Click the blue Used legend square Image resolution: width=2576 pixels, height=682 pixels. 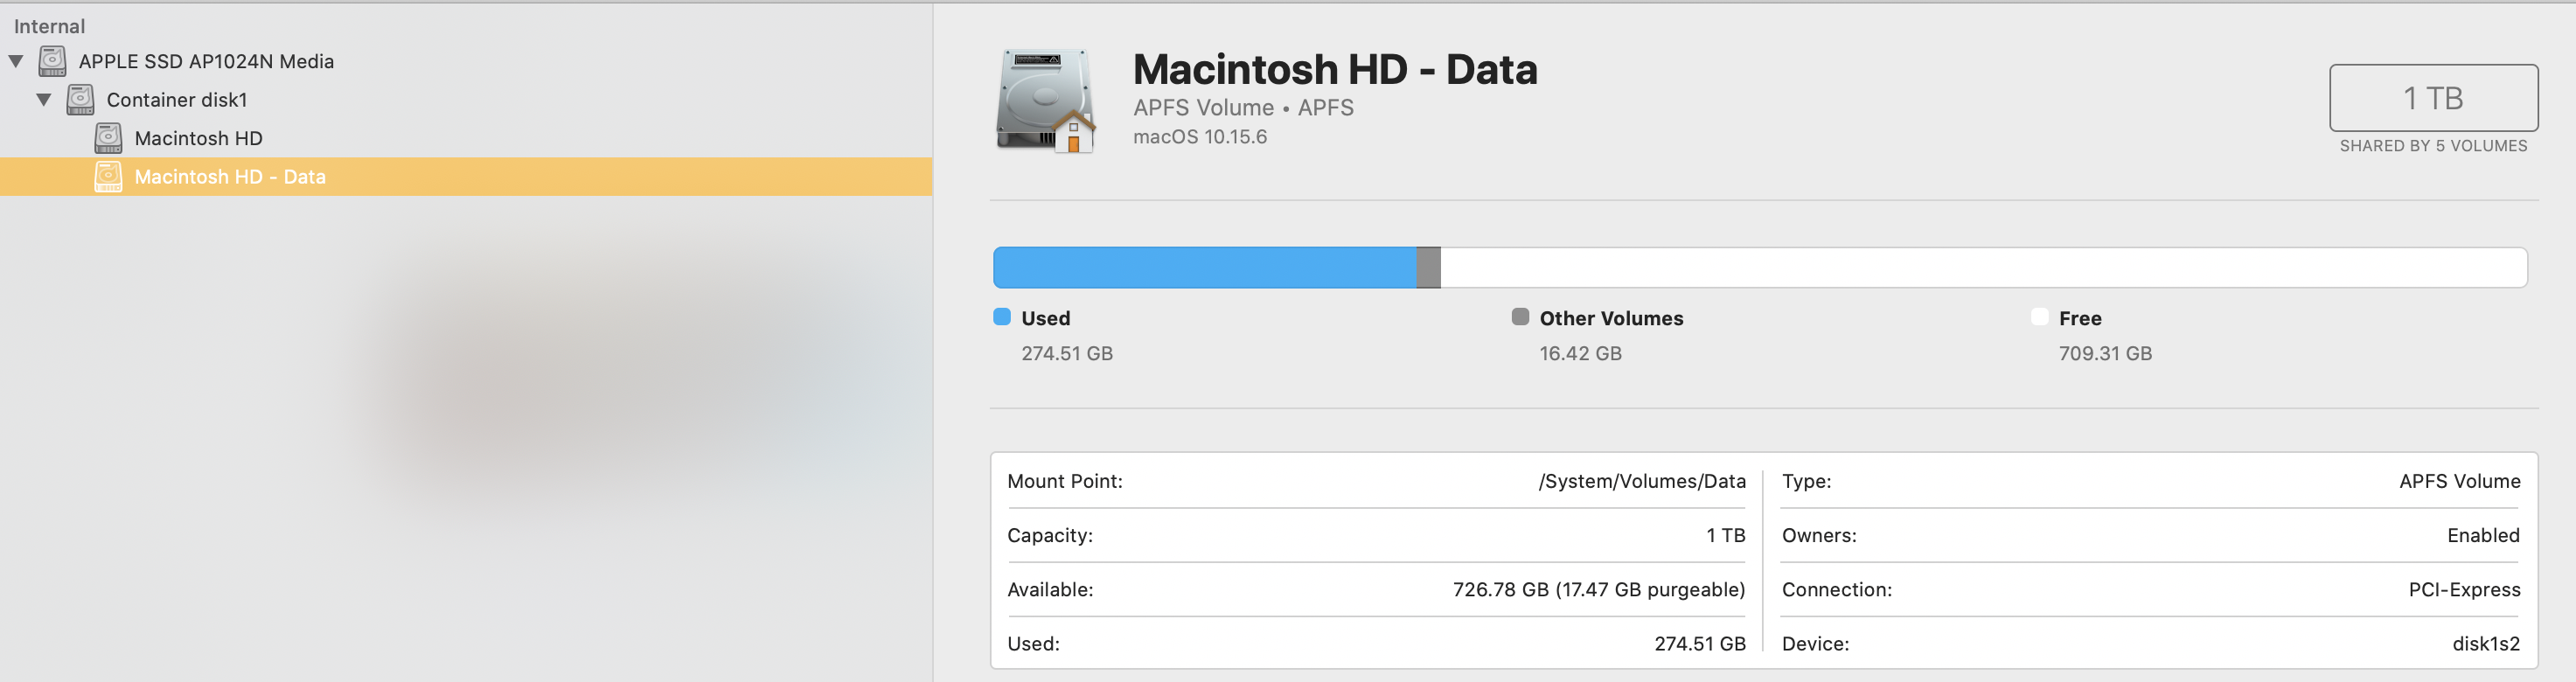coord(1002,317)
